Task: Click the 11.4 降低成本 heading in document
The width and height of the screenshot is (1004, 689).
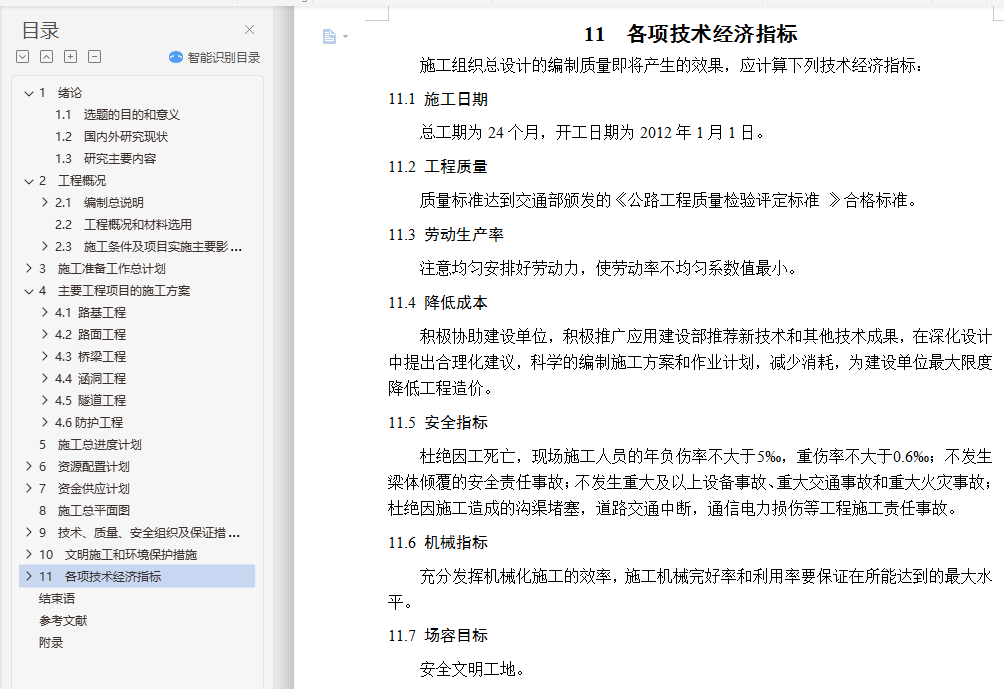Action: point(438,303)
